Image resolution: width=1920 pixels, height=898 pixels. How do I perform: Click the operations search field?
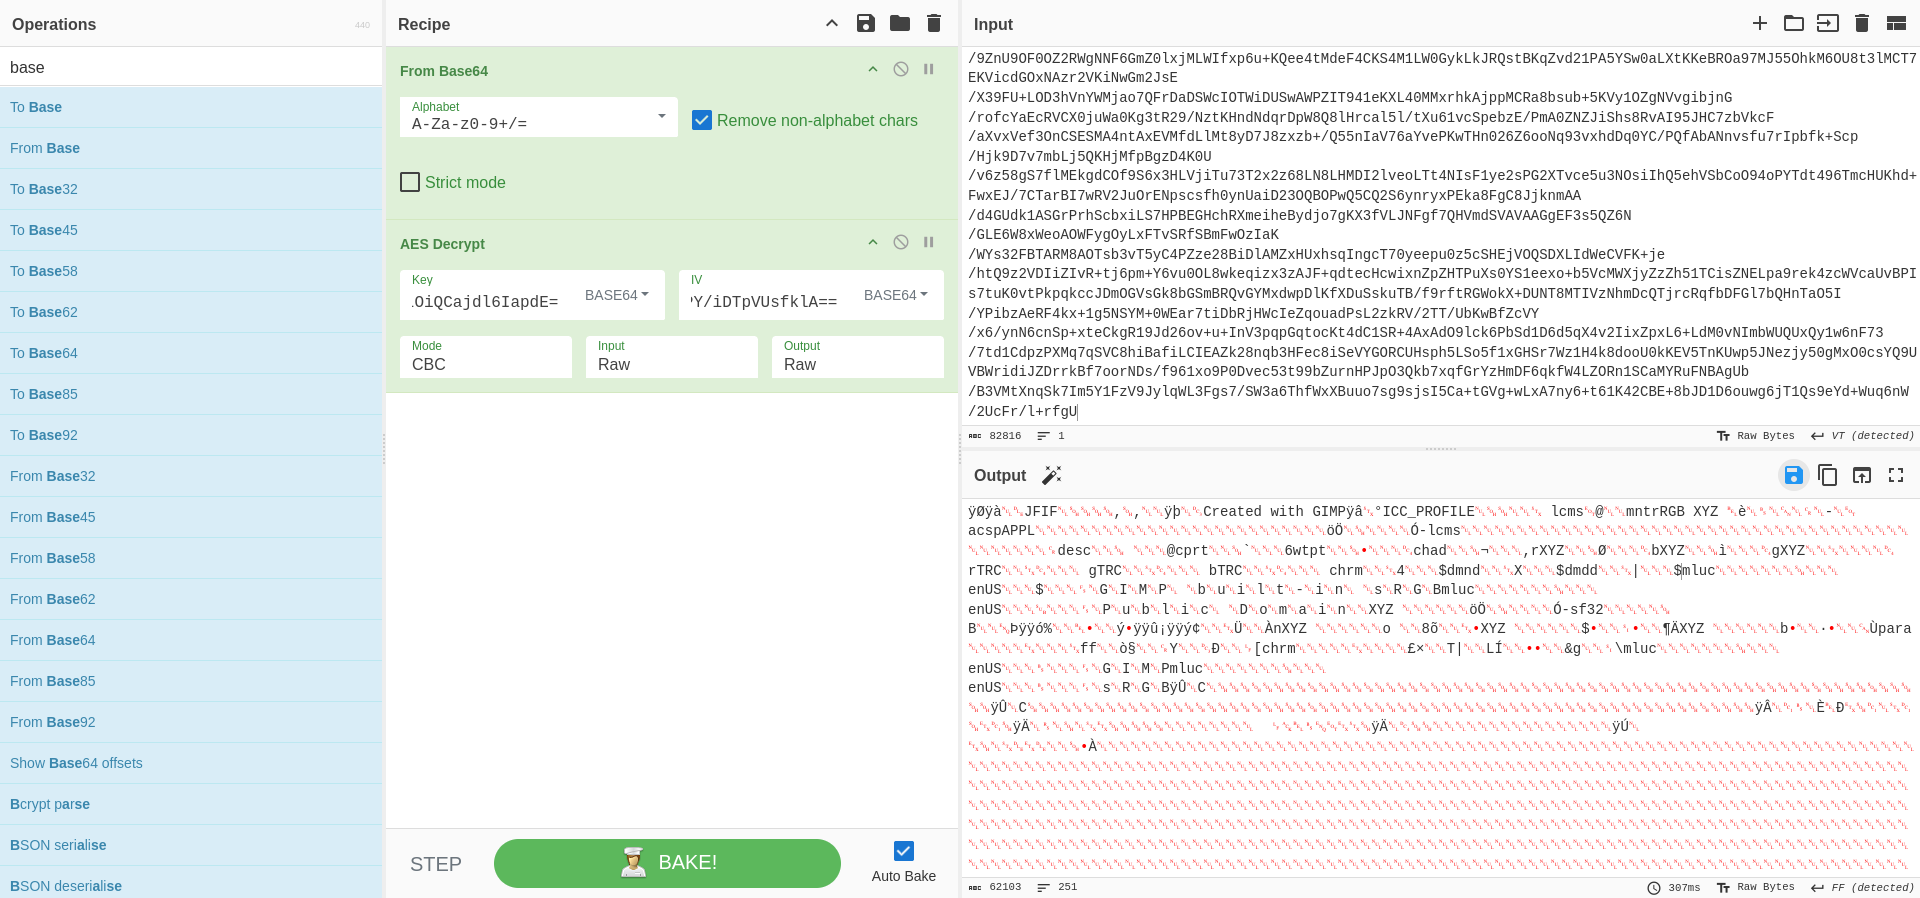(x=190, y=67)
